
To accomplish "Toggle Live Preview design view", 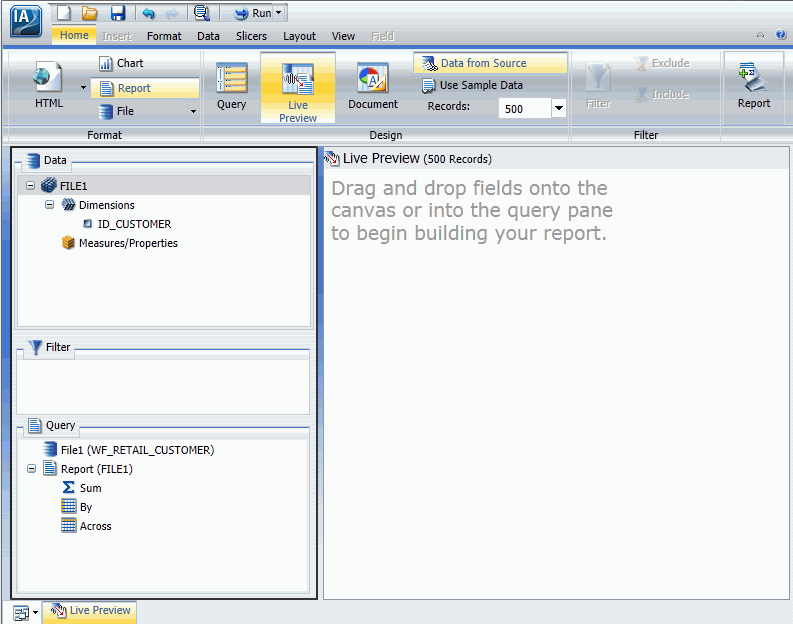I will pos(298,87).
